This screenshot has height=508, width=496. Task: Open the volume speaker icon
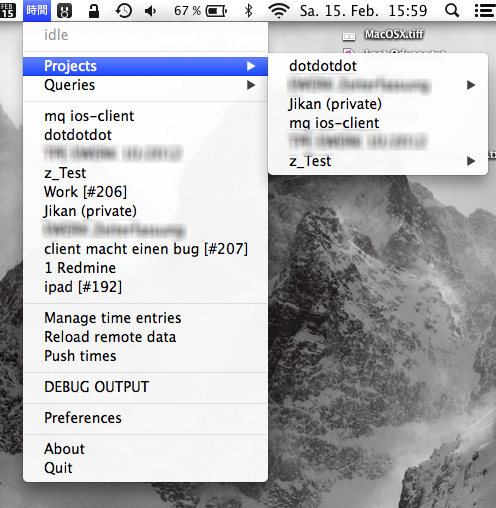tap(151, 11)
